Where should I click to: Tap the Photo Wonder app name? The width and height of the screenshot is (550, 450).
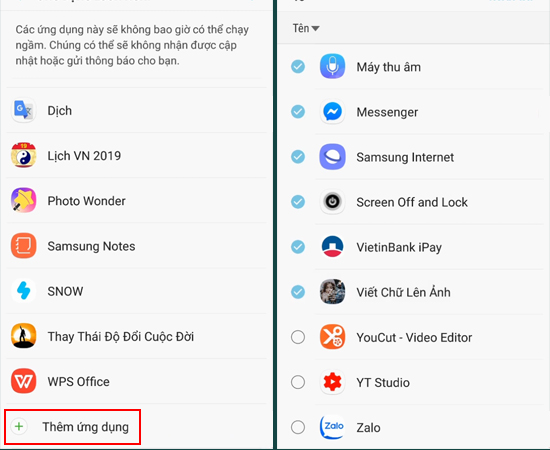coord(87,201)
